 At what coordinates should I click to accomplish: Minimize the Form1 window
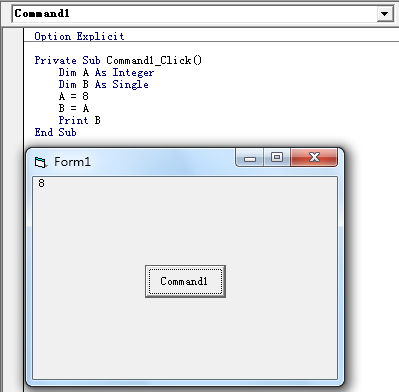click(250, 158)
